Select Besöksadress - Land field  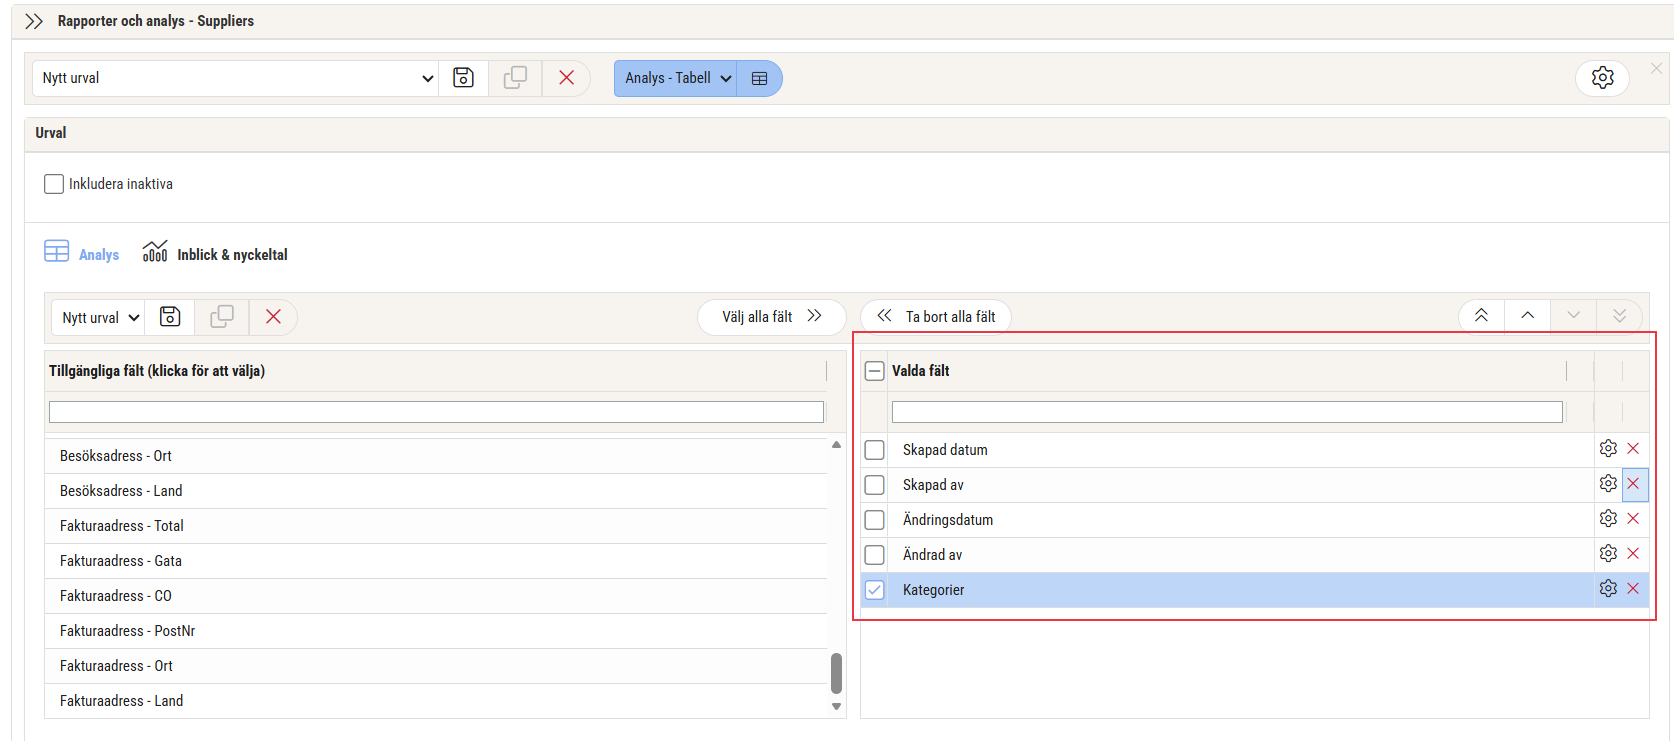pos(436,491)
